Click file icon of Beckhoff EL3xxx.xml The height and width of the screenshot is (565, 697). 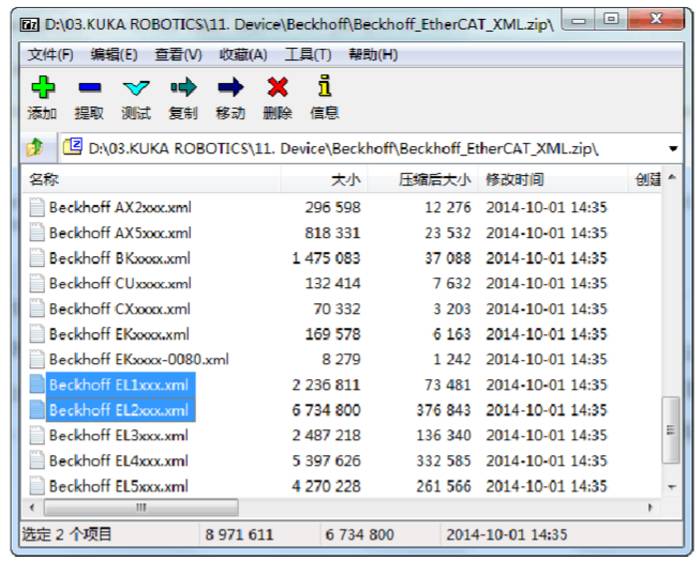coord(37,435)
